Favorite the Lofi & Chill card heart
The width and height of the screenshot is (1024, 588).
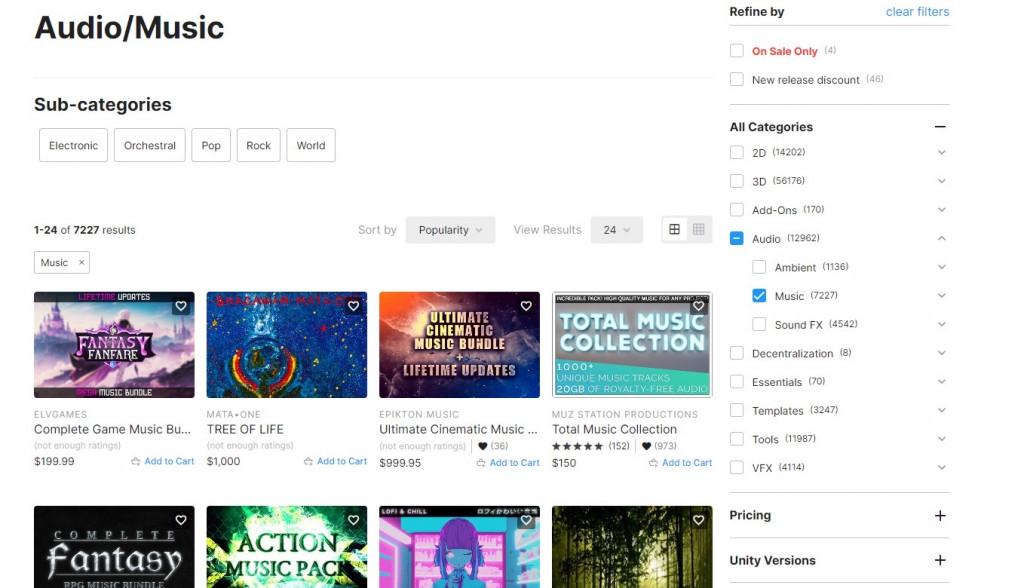pos(526,520)
